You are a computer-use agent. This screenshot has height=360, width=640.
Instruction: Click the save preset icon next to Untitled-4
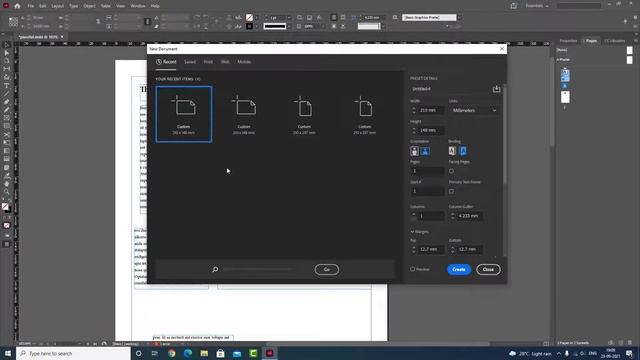[496, 89]
